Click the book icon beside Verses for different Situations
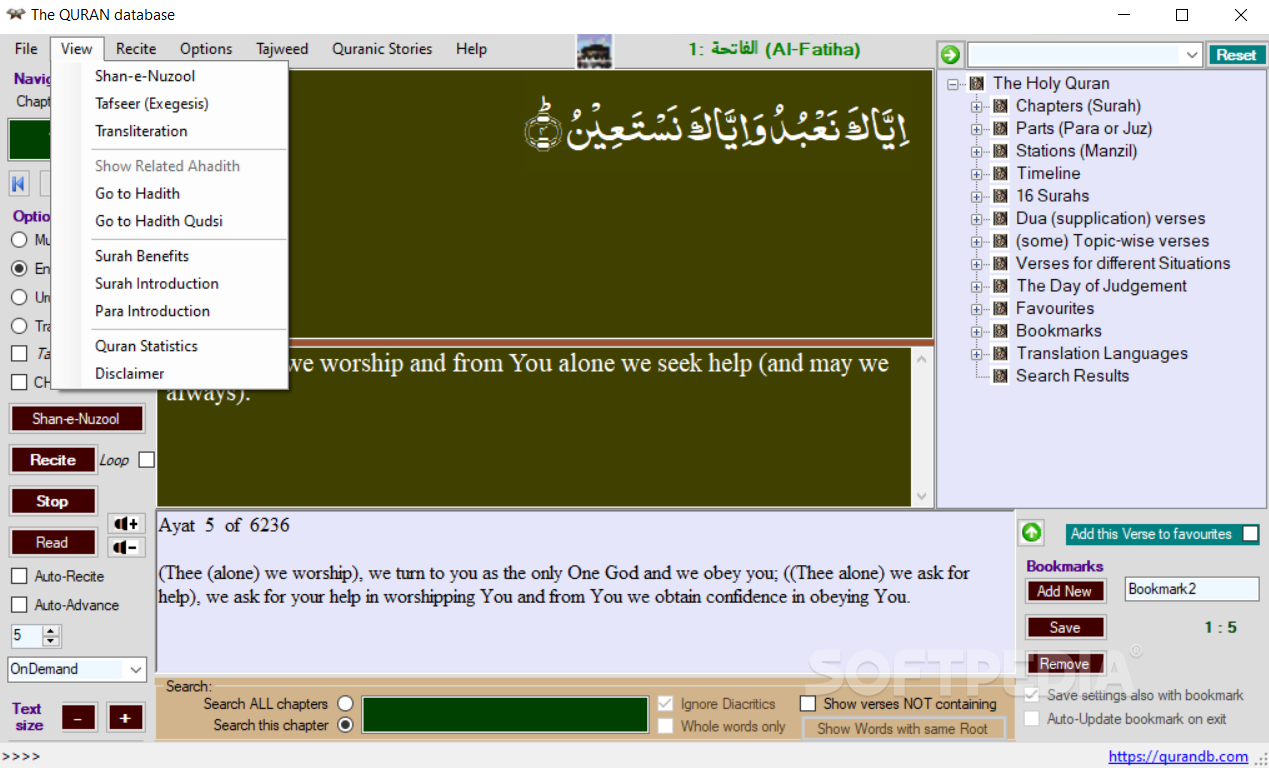The image size is (1269, 768). coord(999,263)
